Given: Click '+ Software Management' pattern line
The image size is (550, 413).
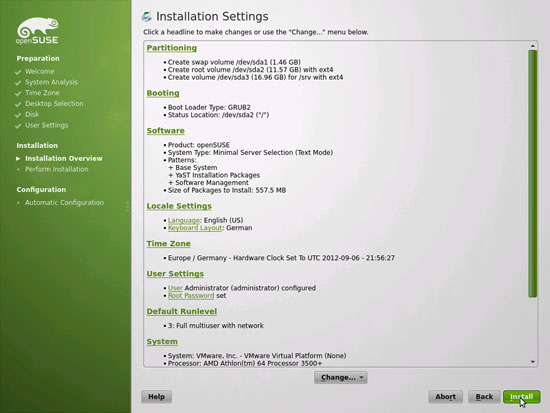Looking at the screenshot, I should pos(208,183).
